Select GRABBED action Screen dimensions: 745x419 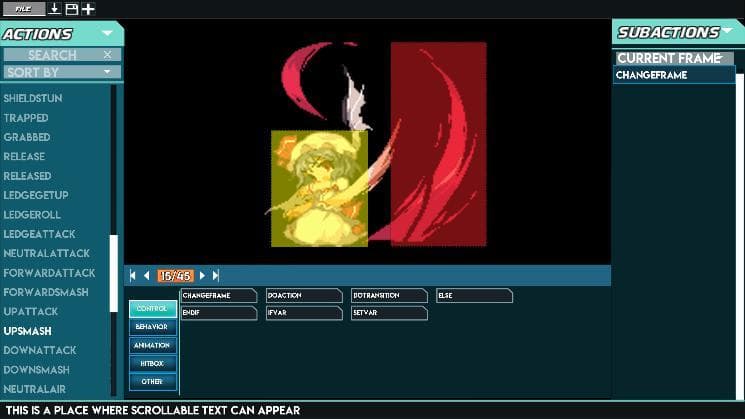(27, 137)
